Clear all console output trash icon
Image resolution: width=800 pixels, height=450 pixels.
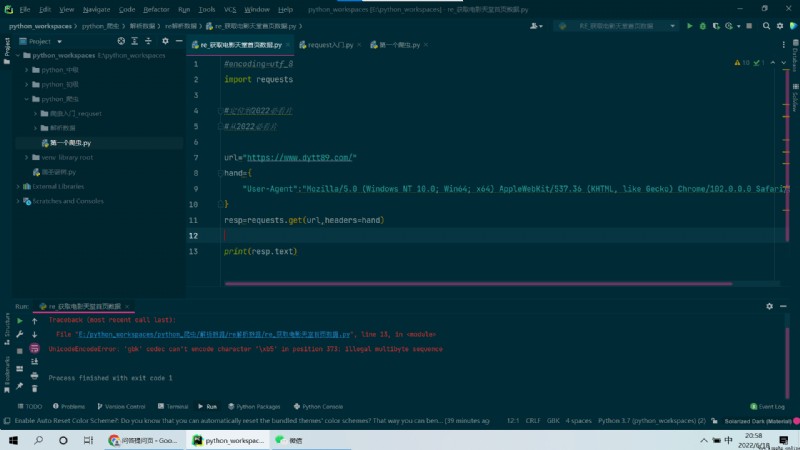tap(34, 389)
